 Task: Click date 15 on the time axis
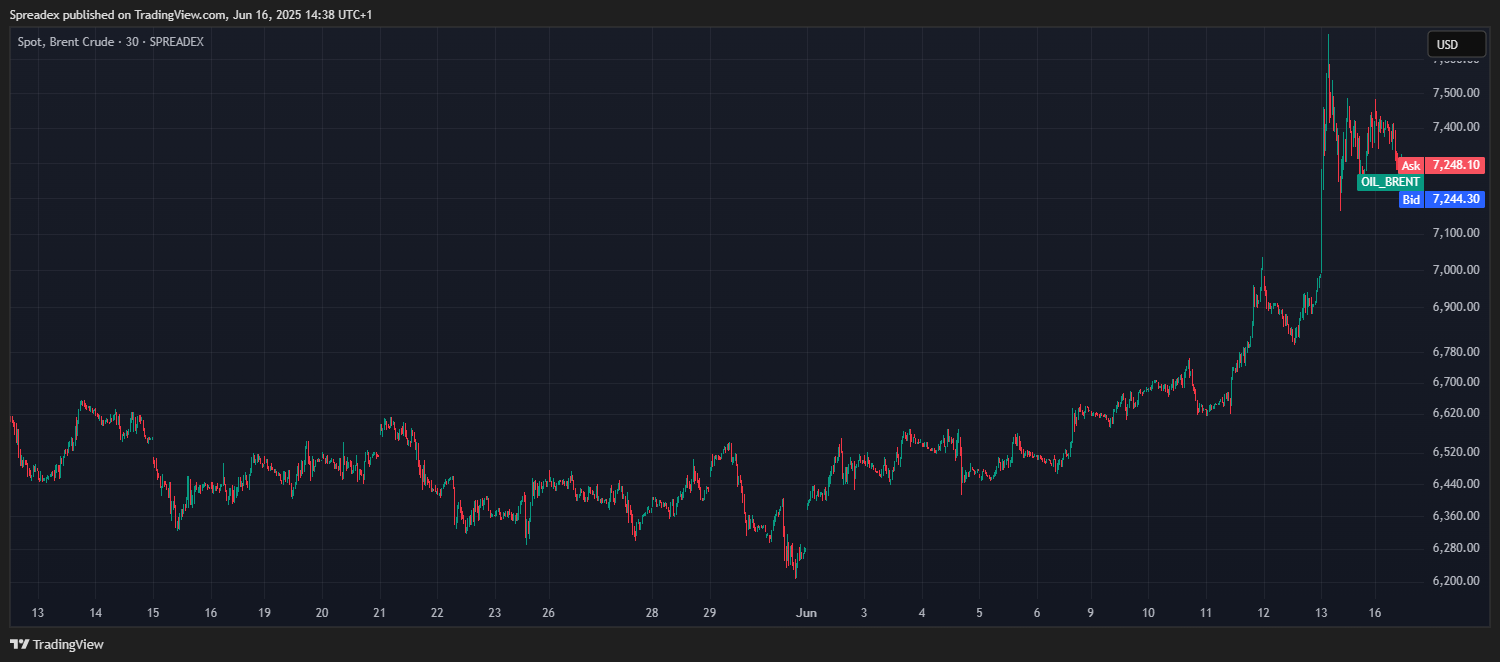pos(153,613)
